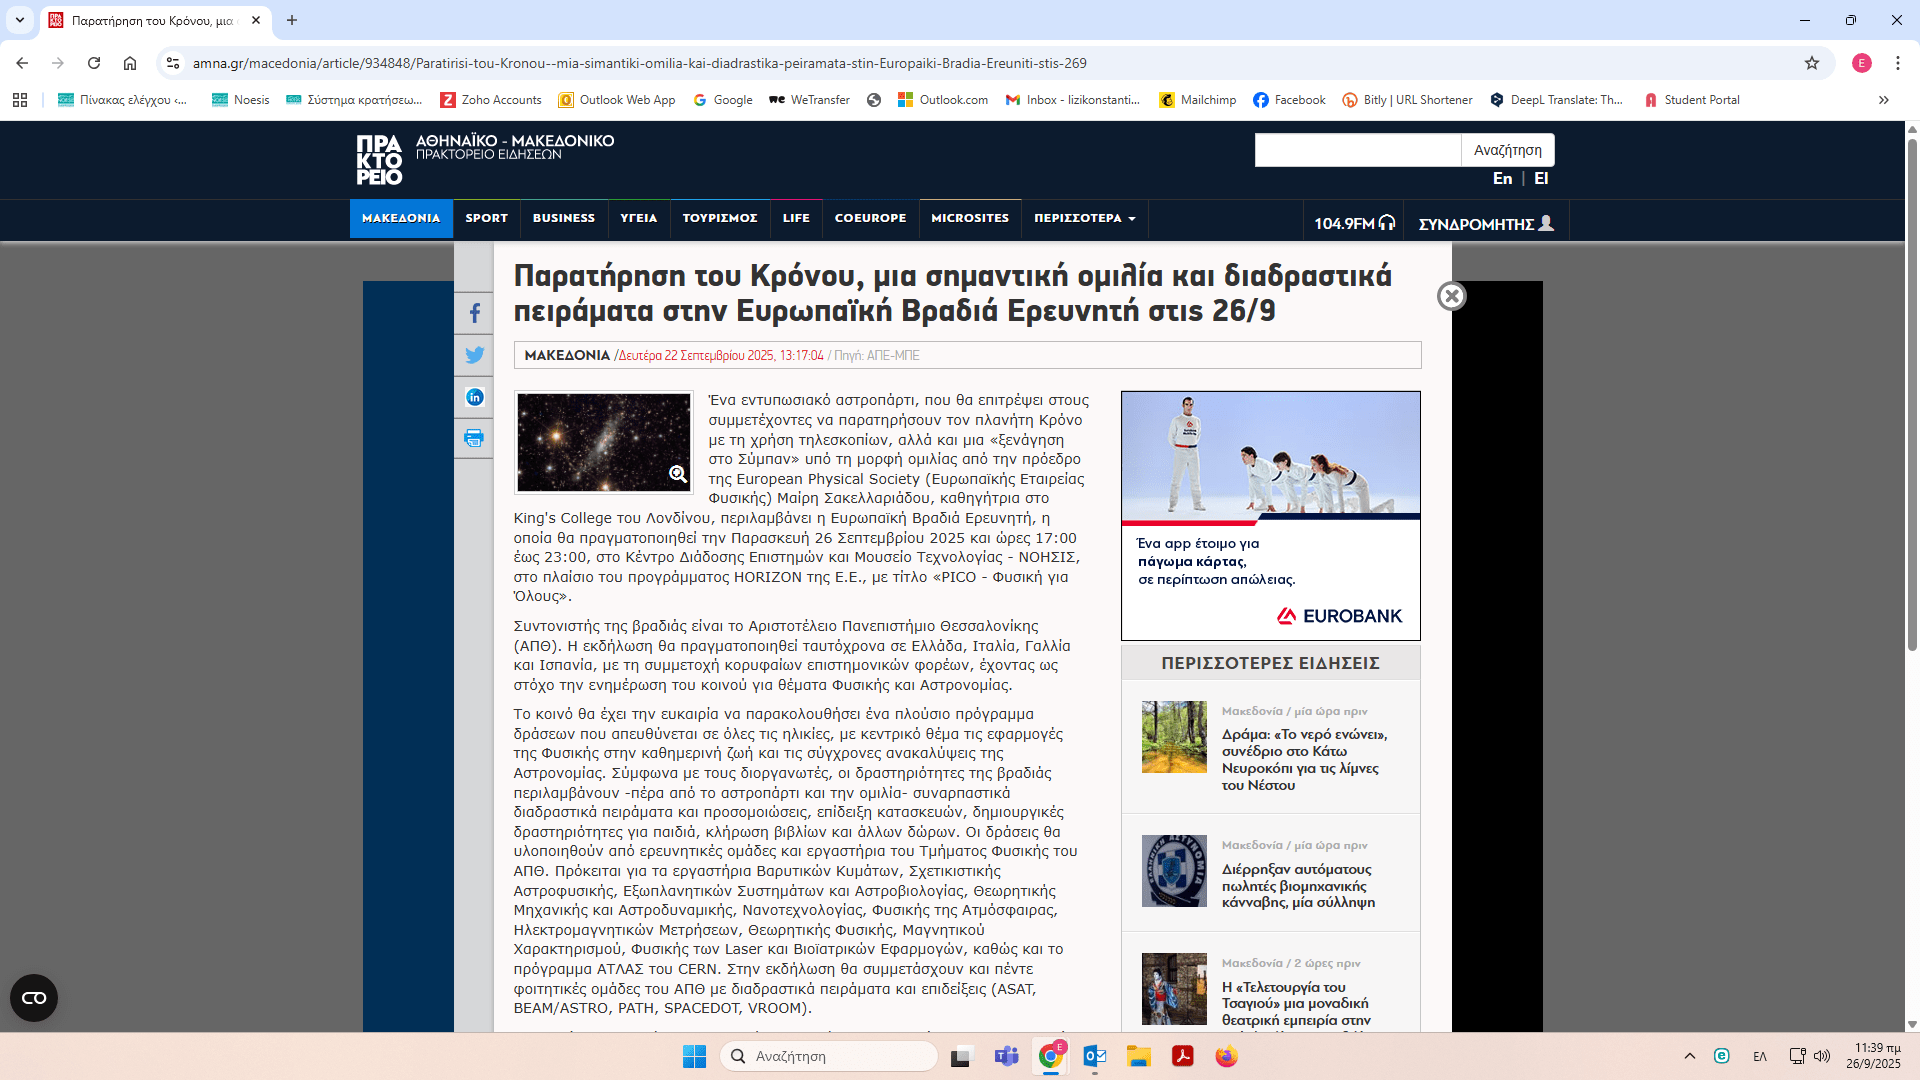The height and width of the screenshot is (1080, 1920).
Task: Open the tab search chevron dropdown
Action: point(19,20)
